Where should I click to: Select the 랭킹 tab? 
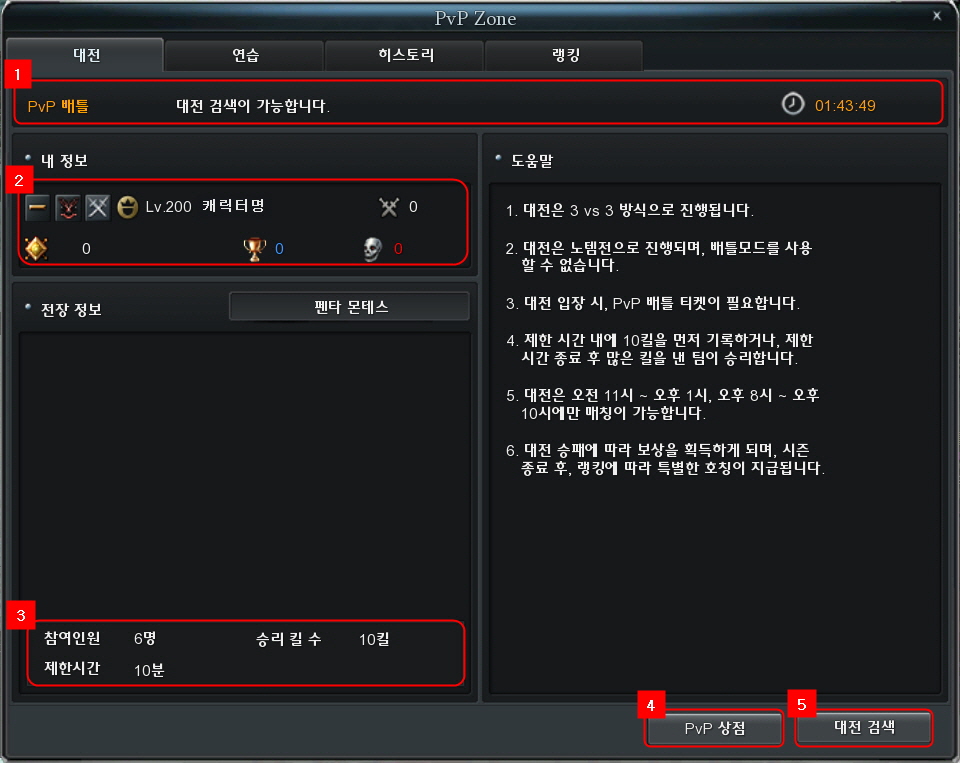click(x=564, y=56)
